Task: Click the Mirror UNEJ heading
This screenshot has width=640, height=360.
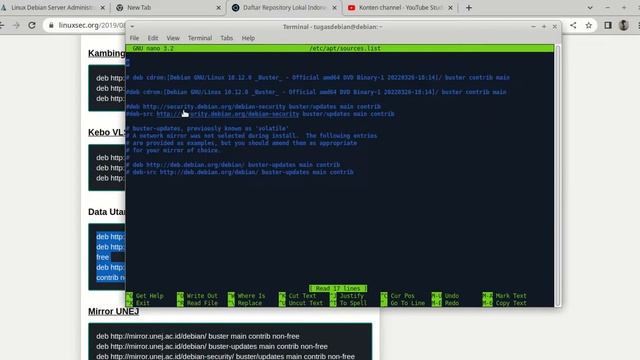Action: pyautogui.click(x=113, y=311)
